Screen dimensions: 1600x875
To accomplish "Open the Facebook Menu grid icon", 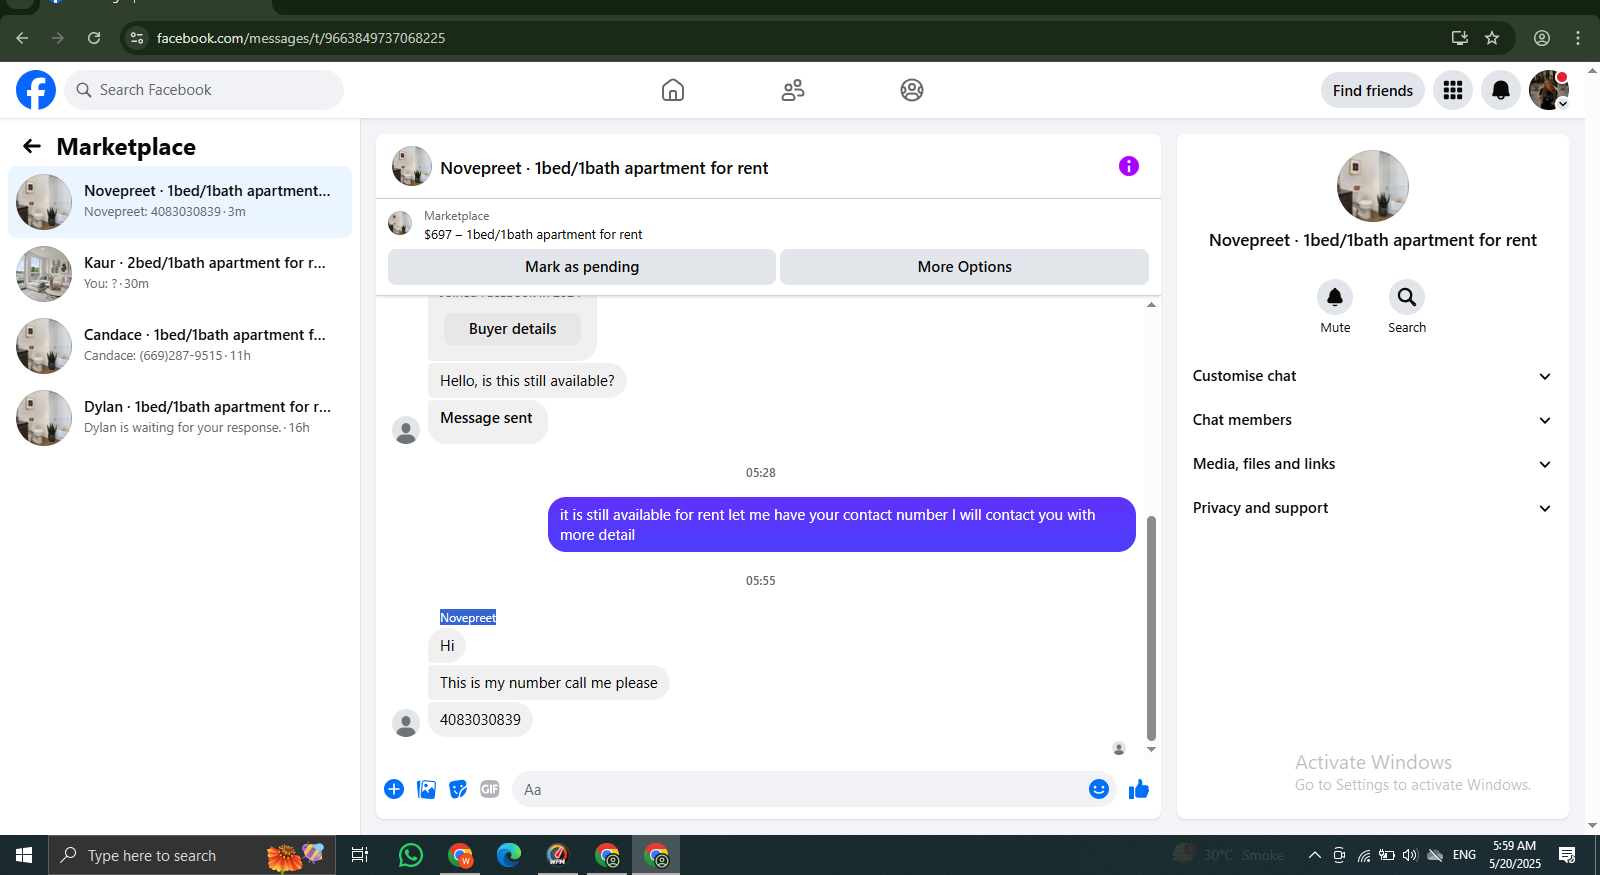I will 1453,90.
